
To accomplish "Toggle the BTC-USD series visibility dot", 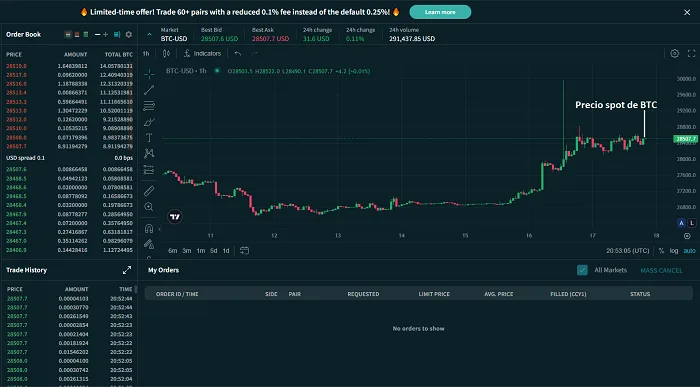I will coord(217,71).
